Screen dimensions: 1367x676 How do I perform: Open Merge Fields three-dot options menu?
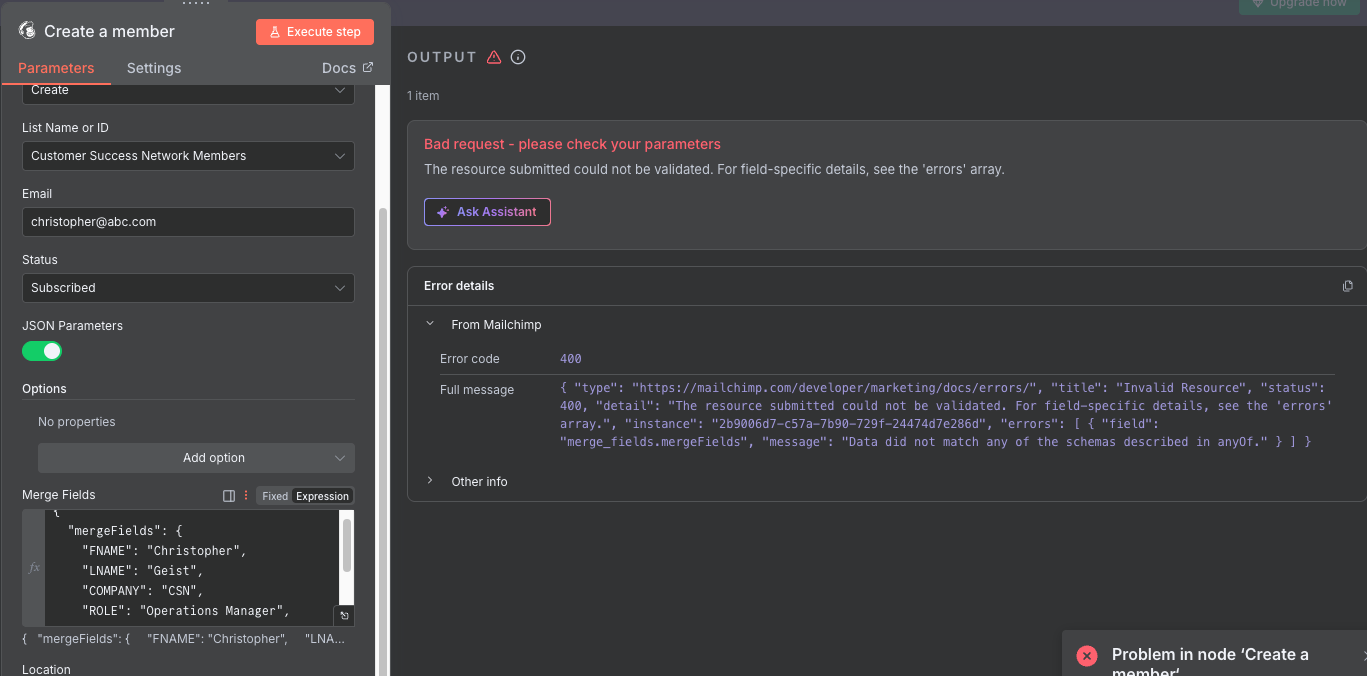pos(246,496)
